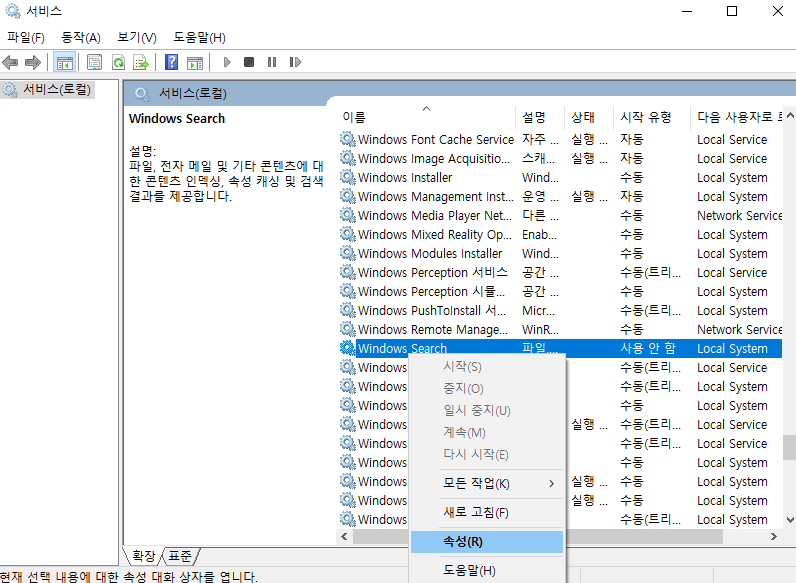This screenshot has width=796, height=583.
Task: Choose 새로 고침(F) from context menu
Action: (487, 512)
